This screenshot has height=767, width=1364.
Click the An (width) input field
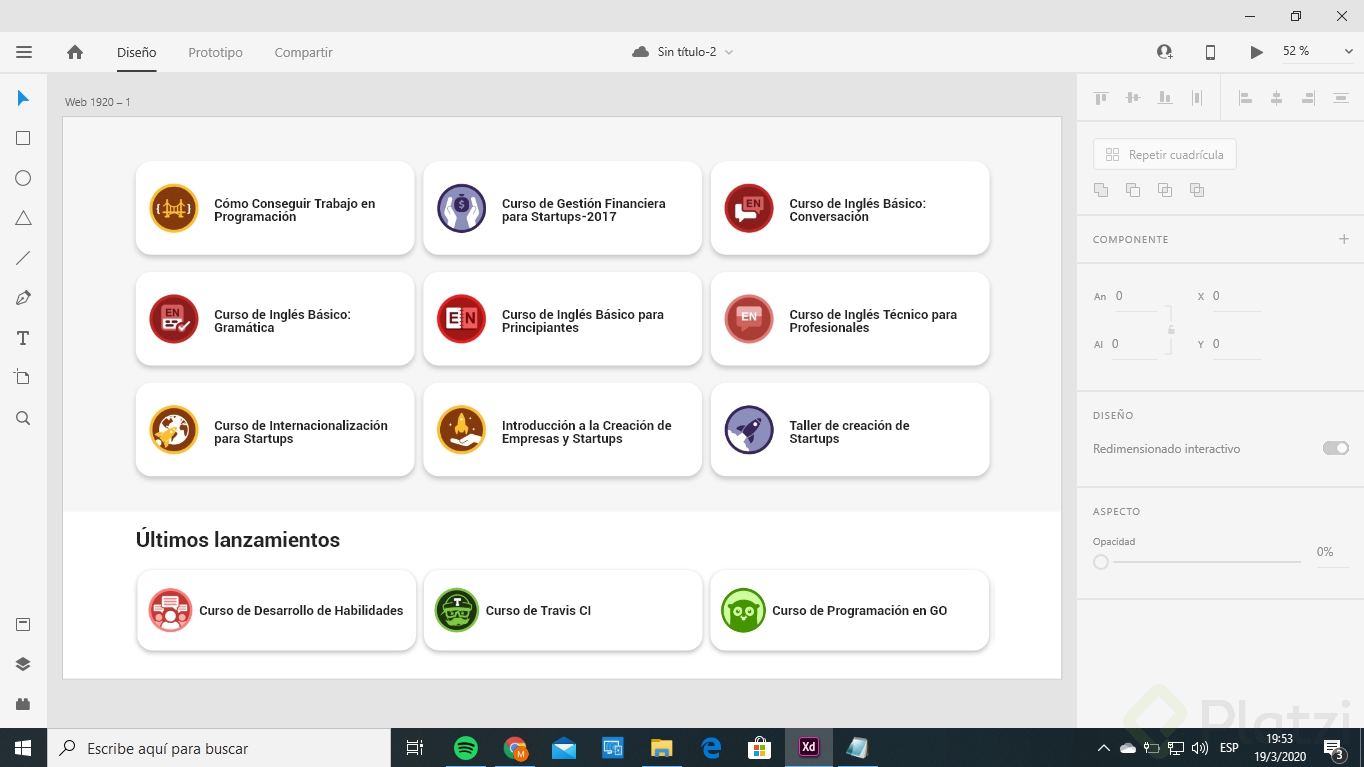[x=1136, y=296]
